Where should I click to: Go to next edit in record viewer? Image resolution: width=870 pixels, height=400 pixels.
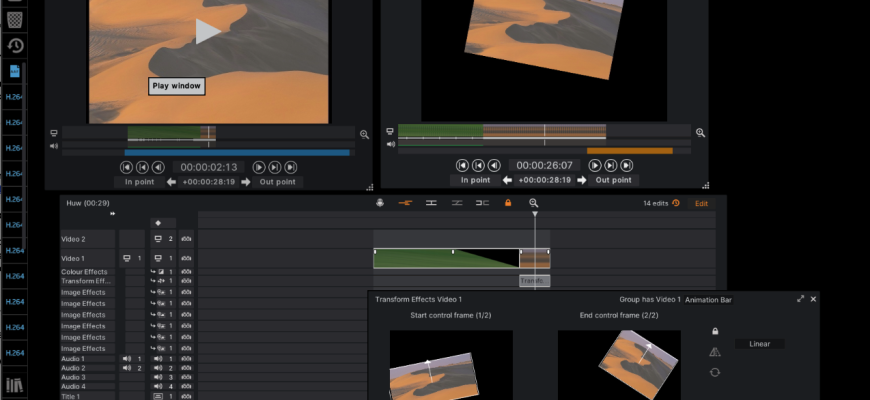point(610,165)
